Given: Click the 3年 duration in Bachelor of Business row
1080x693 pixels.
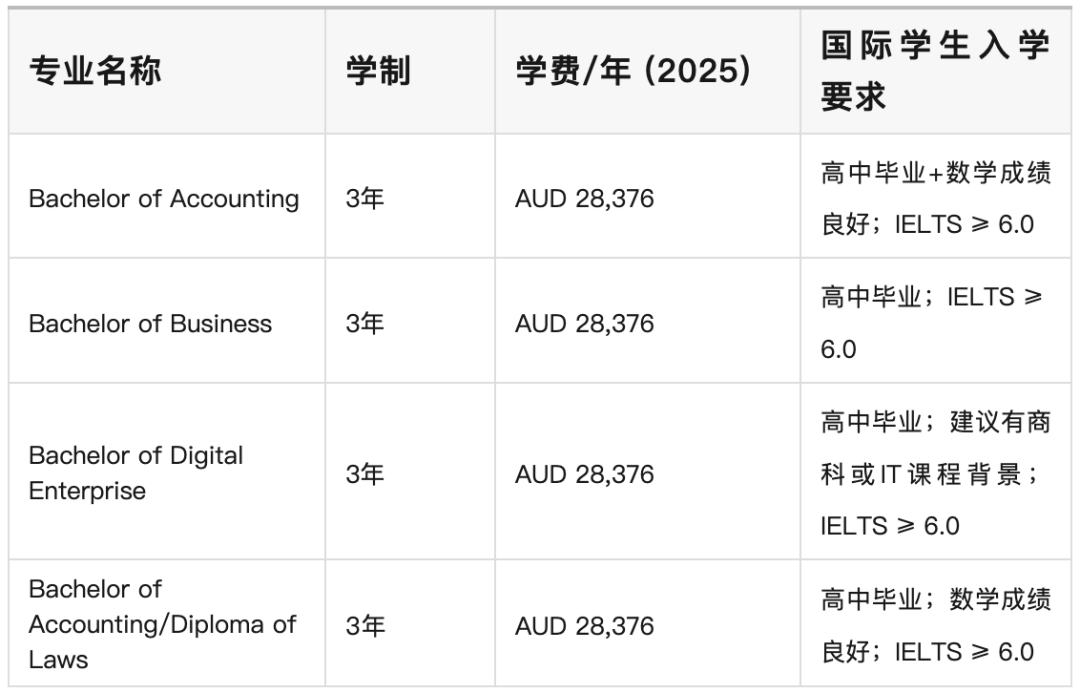Looking at the screenshot, I should coord(365,323).
